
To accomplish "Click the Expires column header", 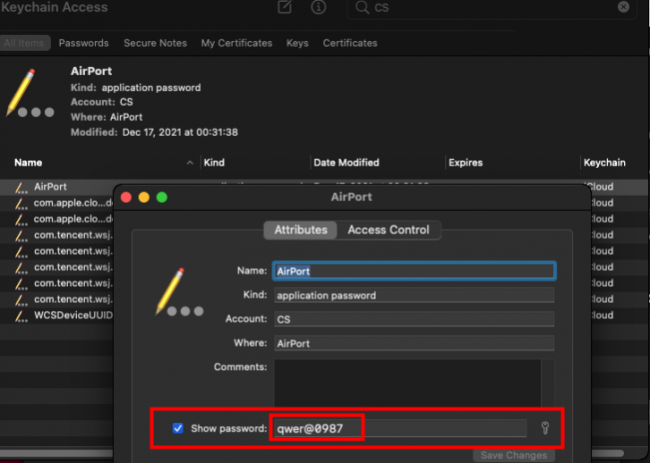I will pyautogui.click(x=512, y=163).
